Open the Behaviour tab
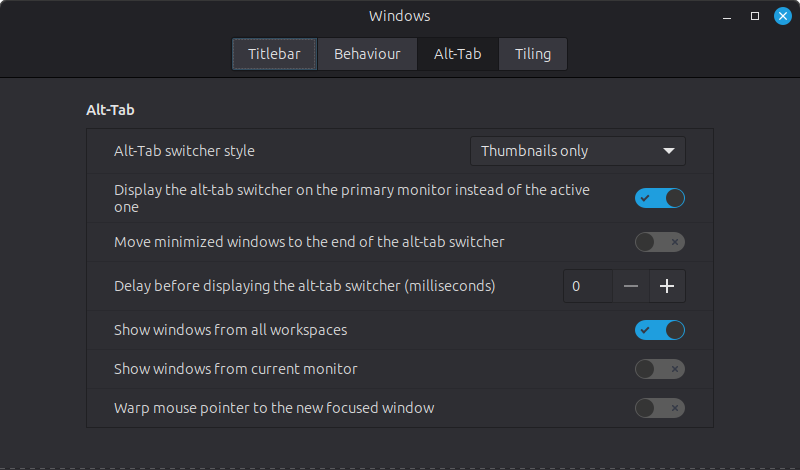Image resolution: width=800 pixels, height=470 pixels. [367, 54]
